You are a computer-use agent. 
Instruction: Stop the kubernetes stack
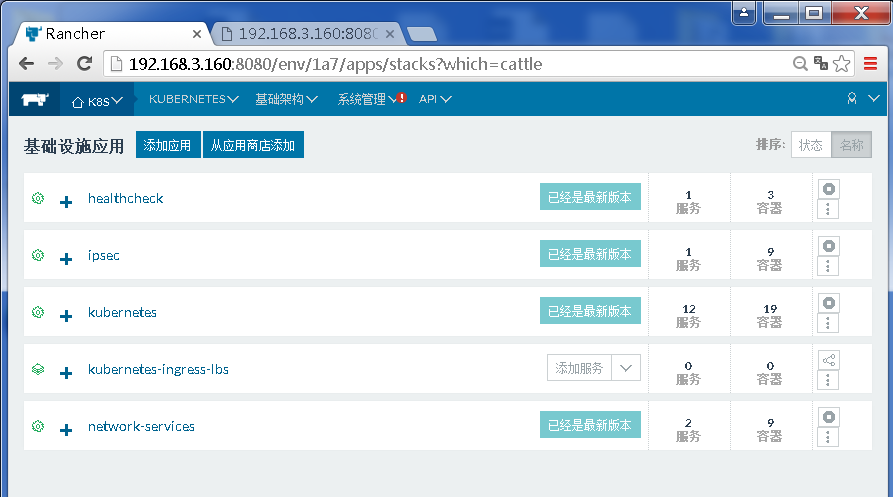(x=829, y=302)
